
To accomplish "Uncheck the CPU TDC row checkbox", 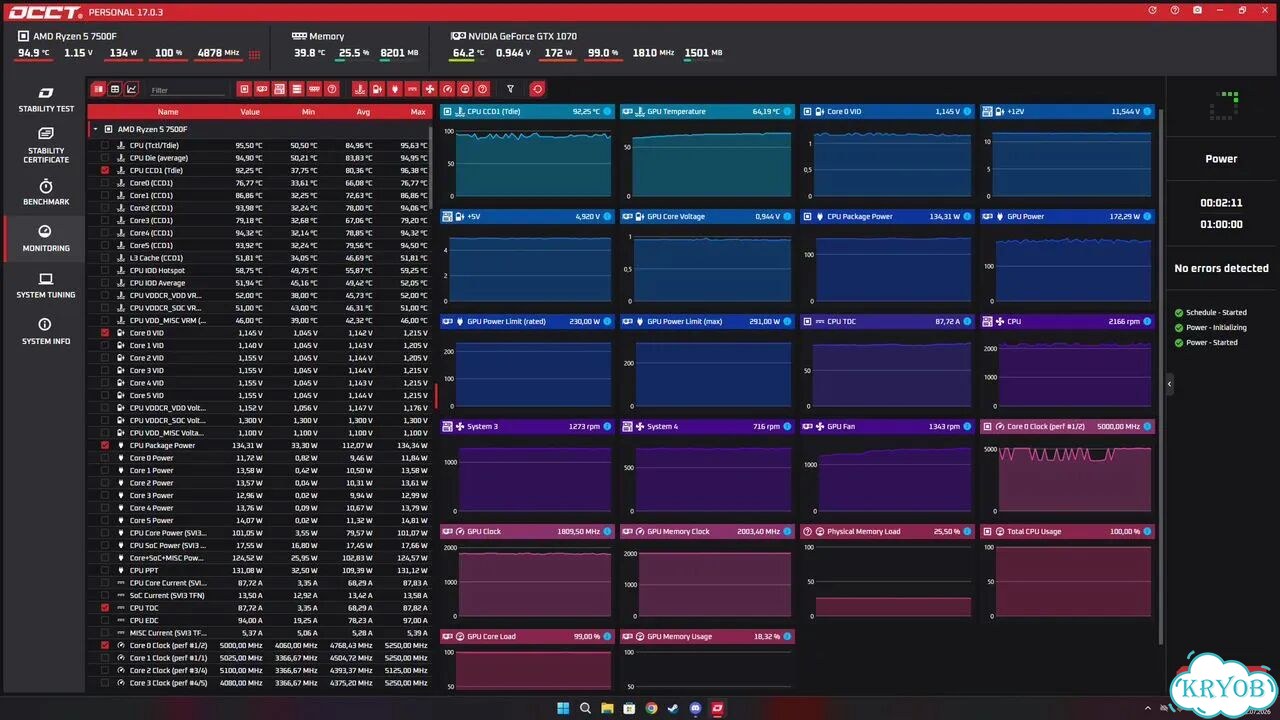I will click(105, 608).
